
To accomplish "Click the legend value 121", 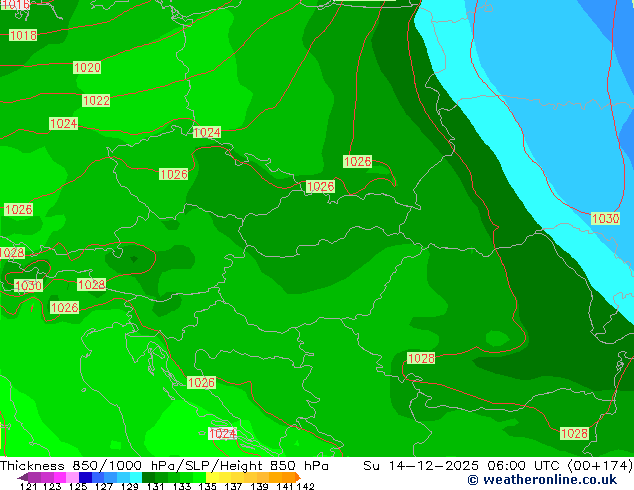I will pos(28,486).
